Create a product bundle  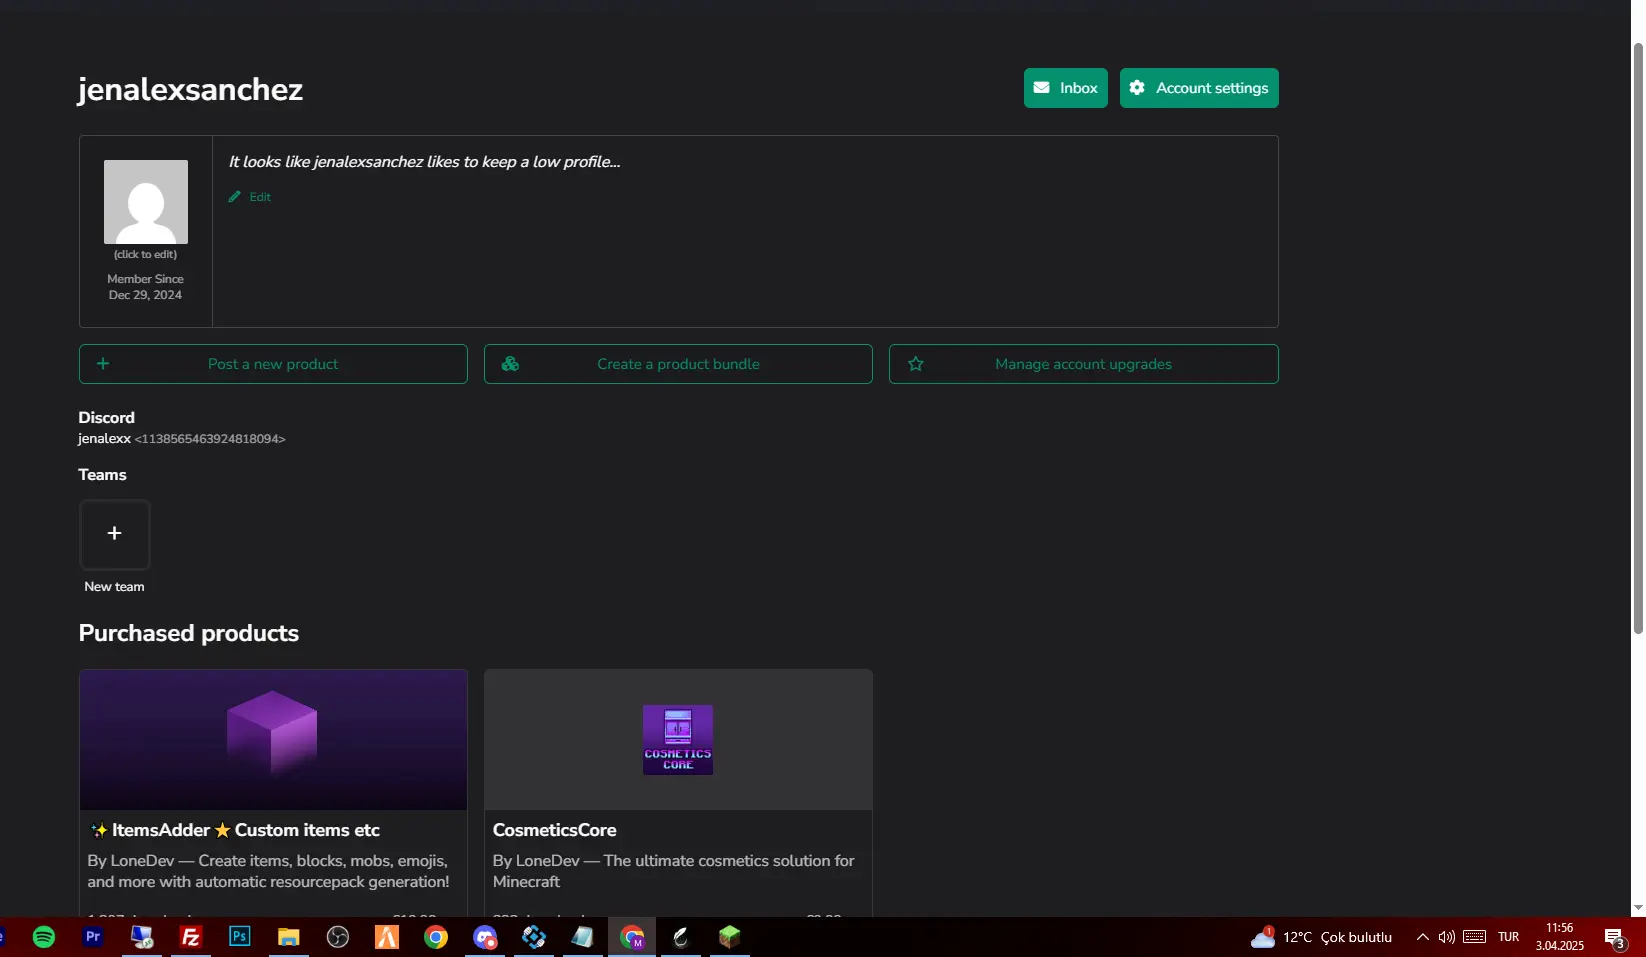pos(678,364)
